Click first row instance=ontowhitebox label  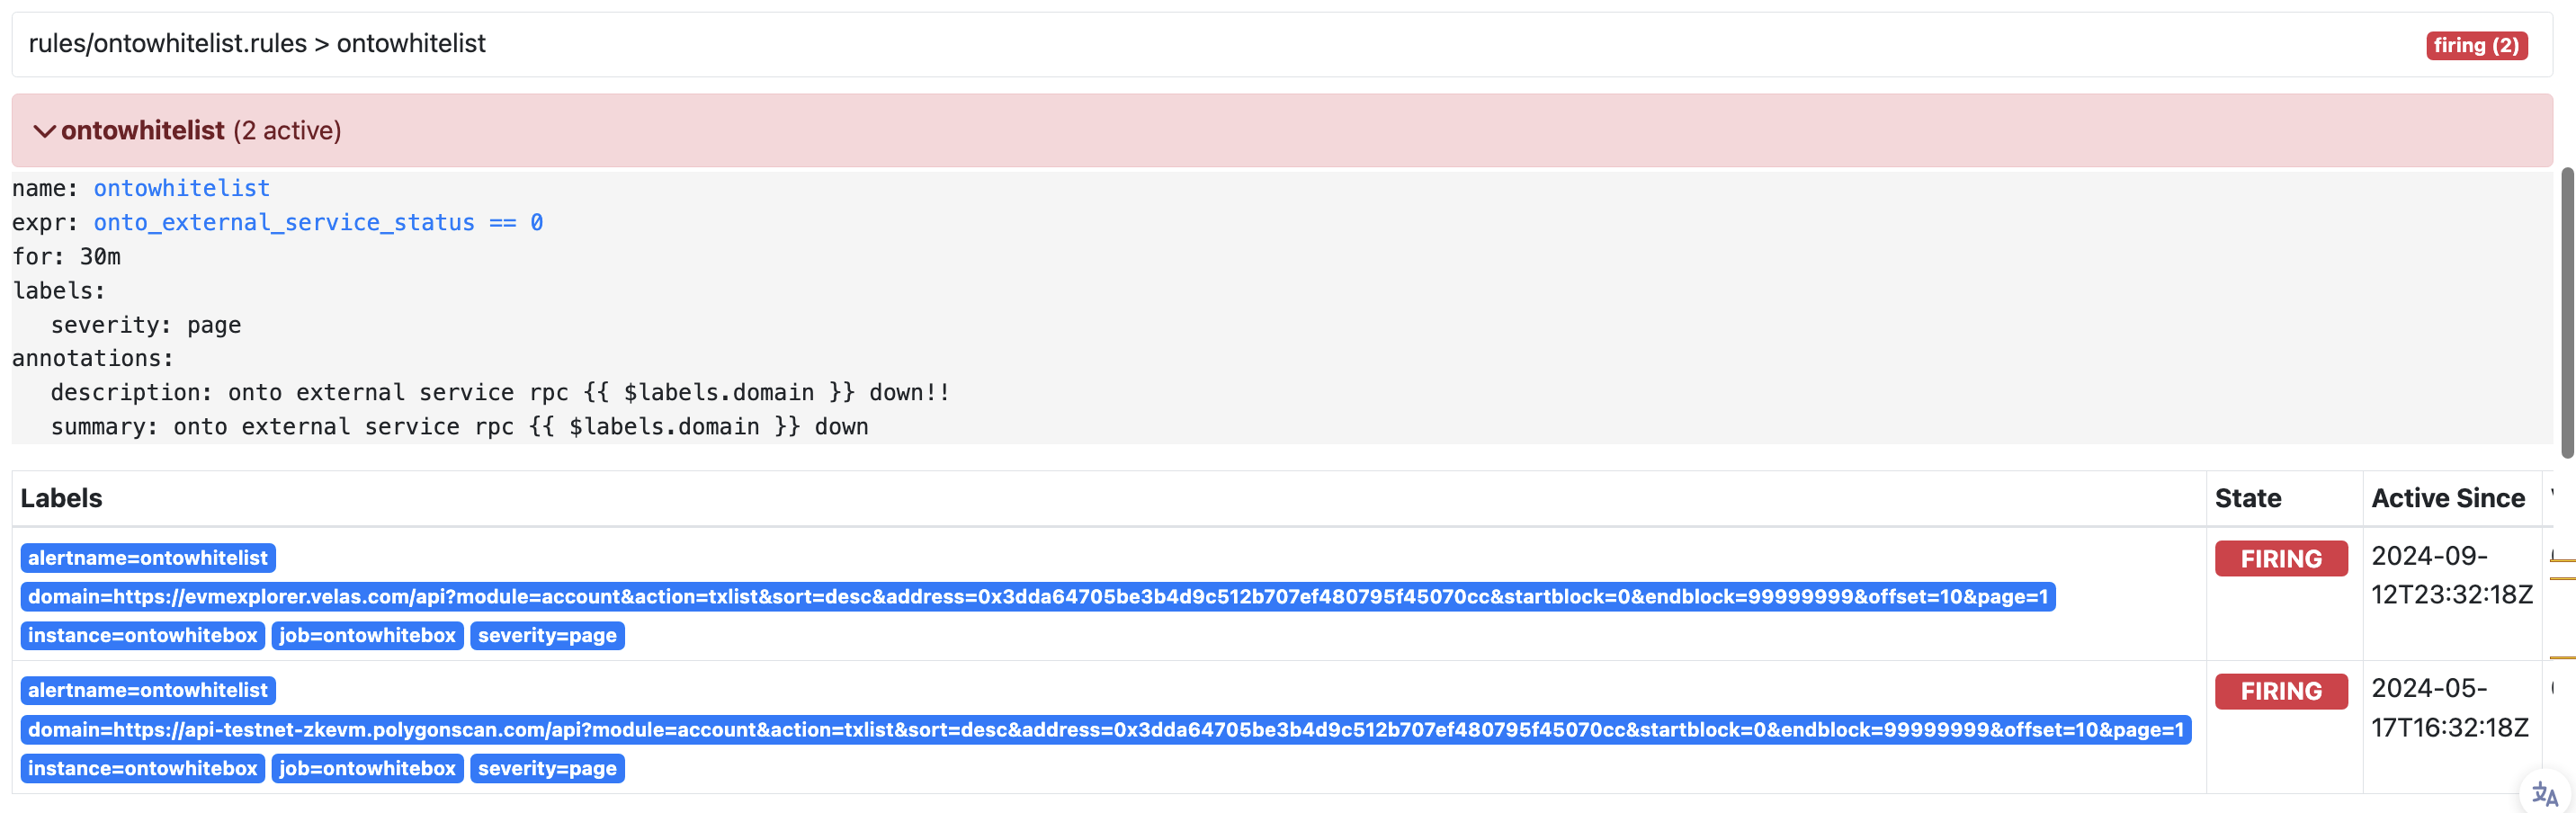tap(142, 636)
